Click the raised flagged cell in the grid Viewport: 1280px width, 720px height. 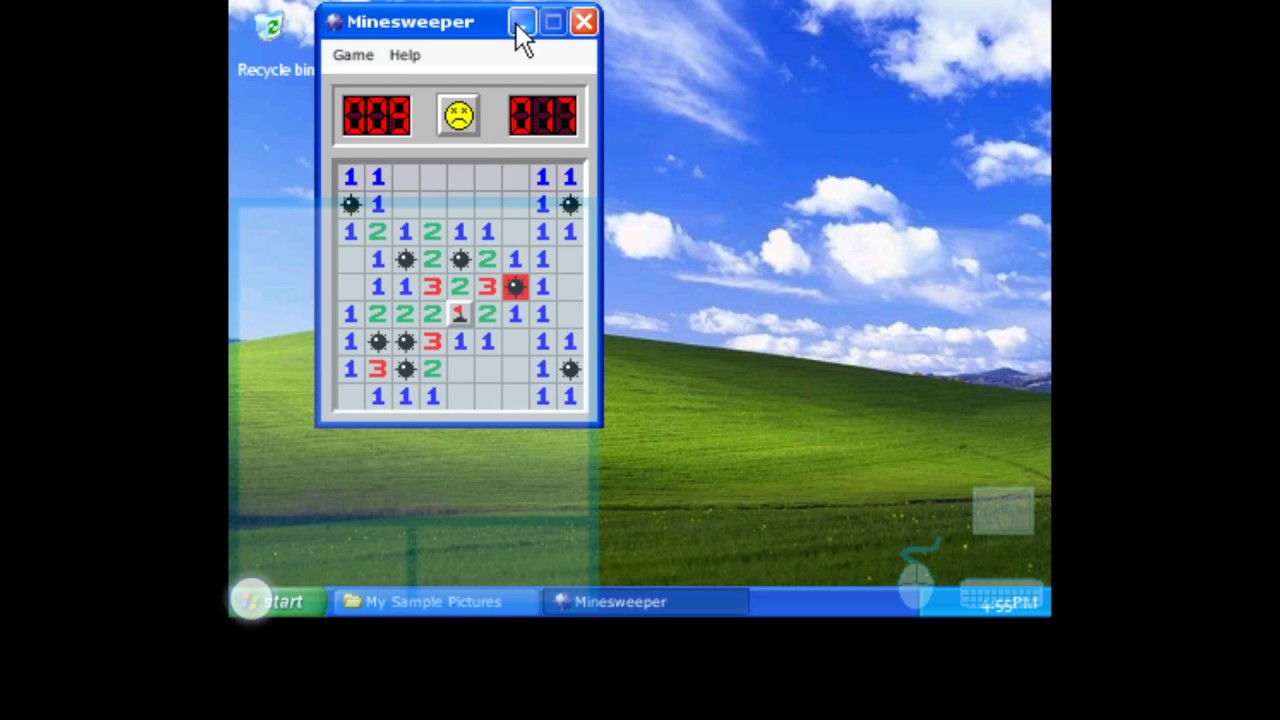click(x=460, y=314)
